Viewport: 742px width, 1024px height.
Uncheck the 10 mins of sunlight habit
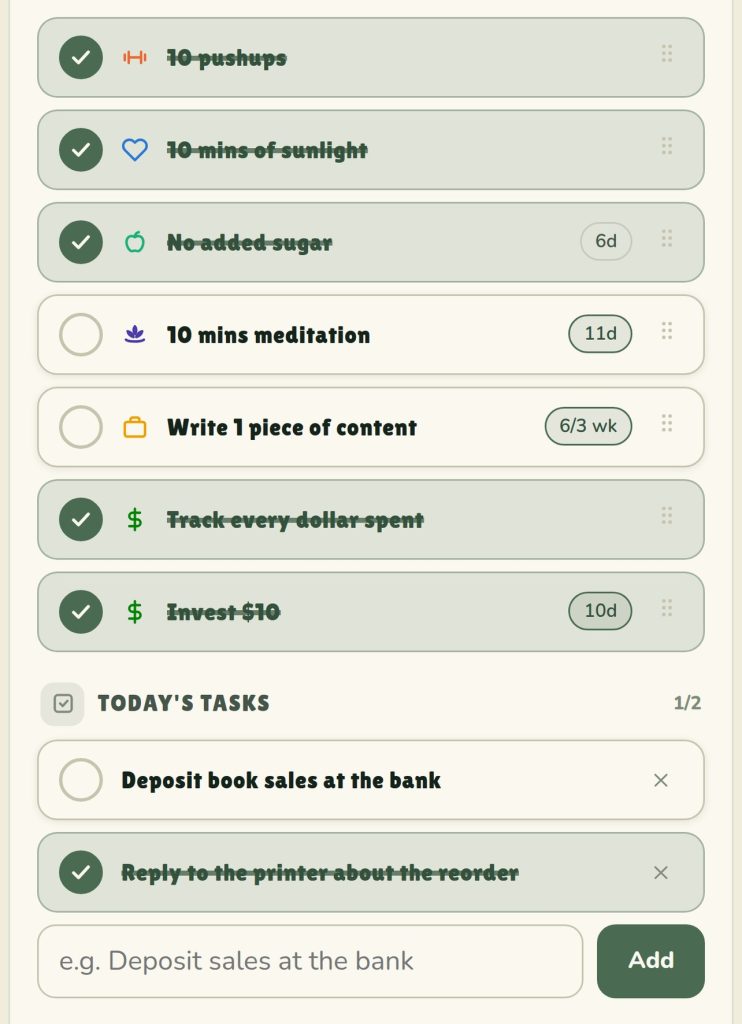80,150
